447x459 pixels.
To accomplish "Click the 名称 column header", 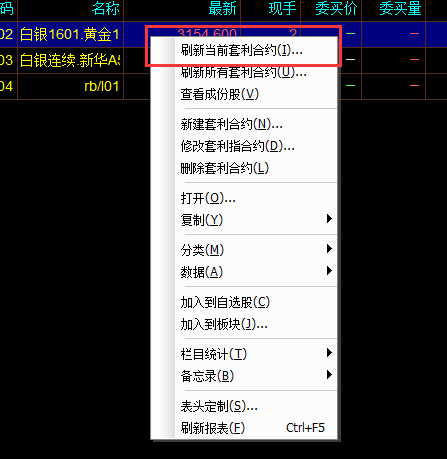I will [105, 8].
